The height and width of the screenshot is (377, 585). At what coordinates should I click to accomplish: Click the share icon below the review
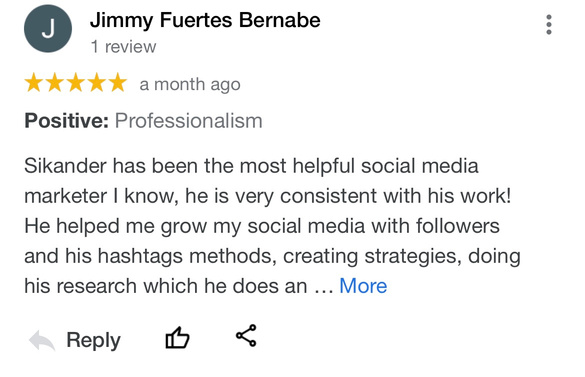click(x=246, y=336)
